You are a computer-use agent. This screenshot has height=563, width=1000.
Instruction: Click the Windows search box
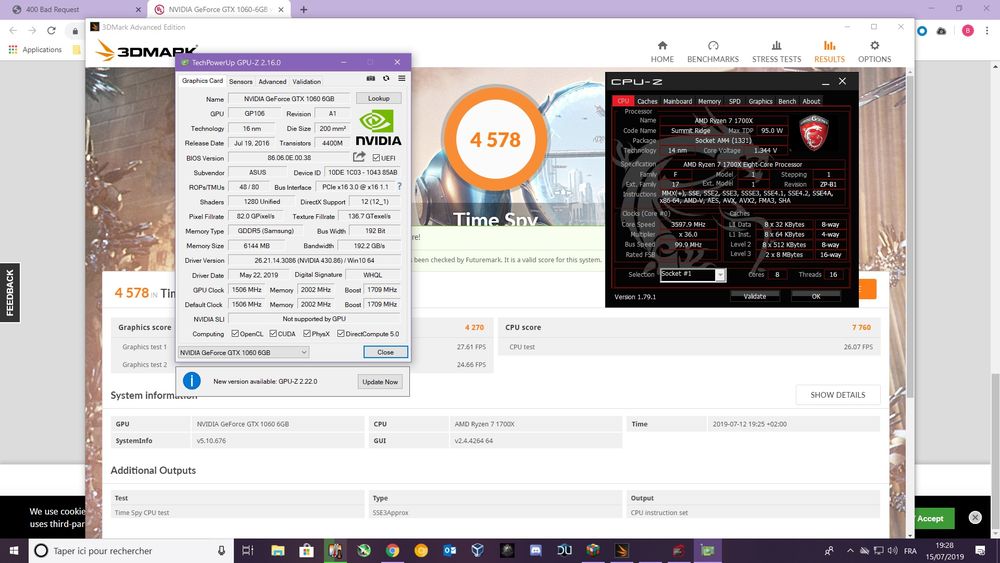point(131,550)
